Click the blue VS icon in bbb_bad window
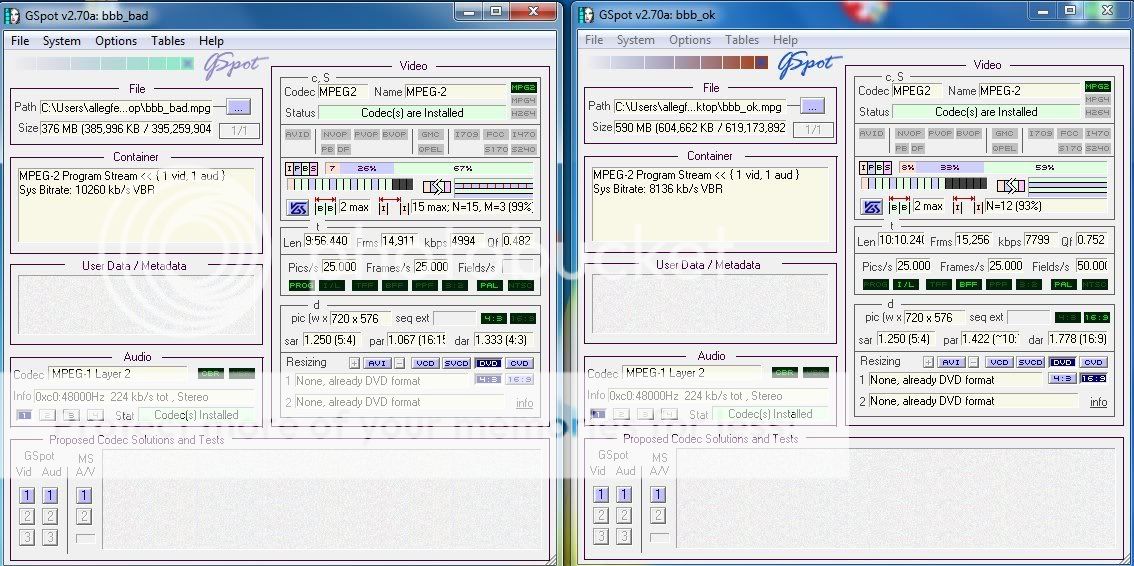 tap(298, 207)
